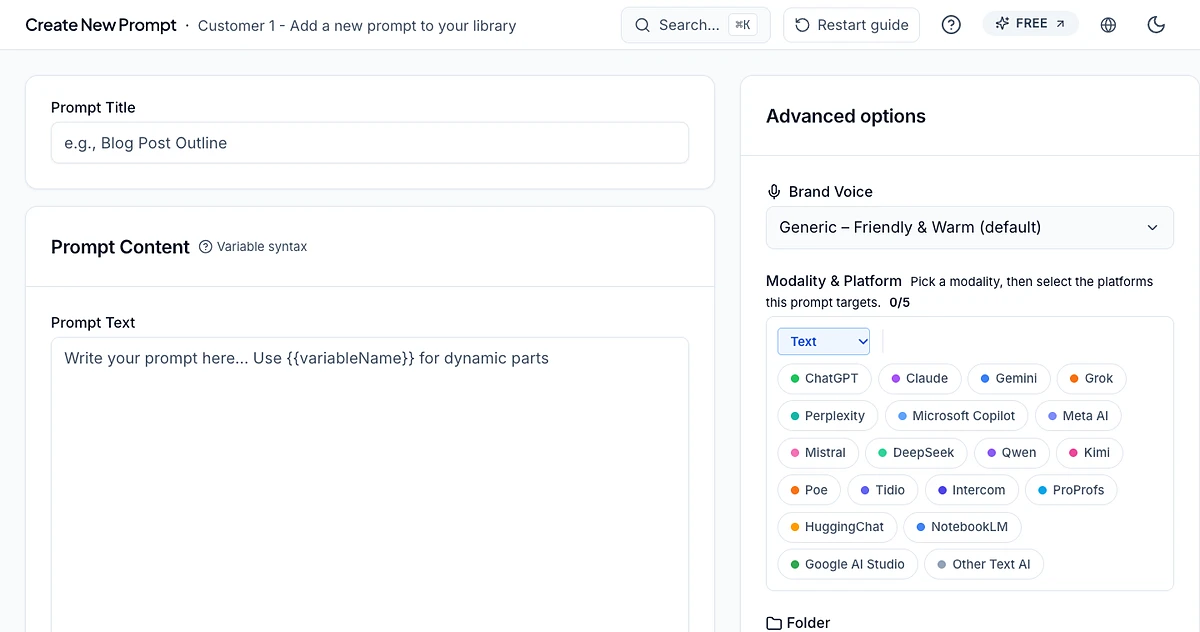Image resolution: width=1200 pixels, height=632 pixels.
Task: Toggle the Poe platform chip
Action: (x=809, y=490)
